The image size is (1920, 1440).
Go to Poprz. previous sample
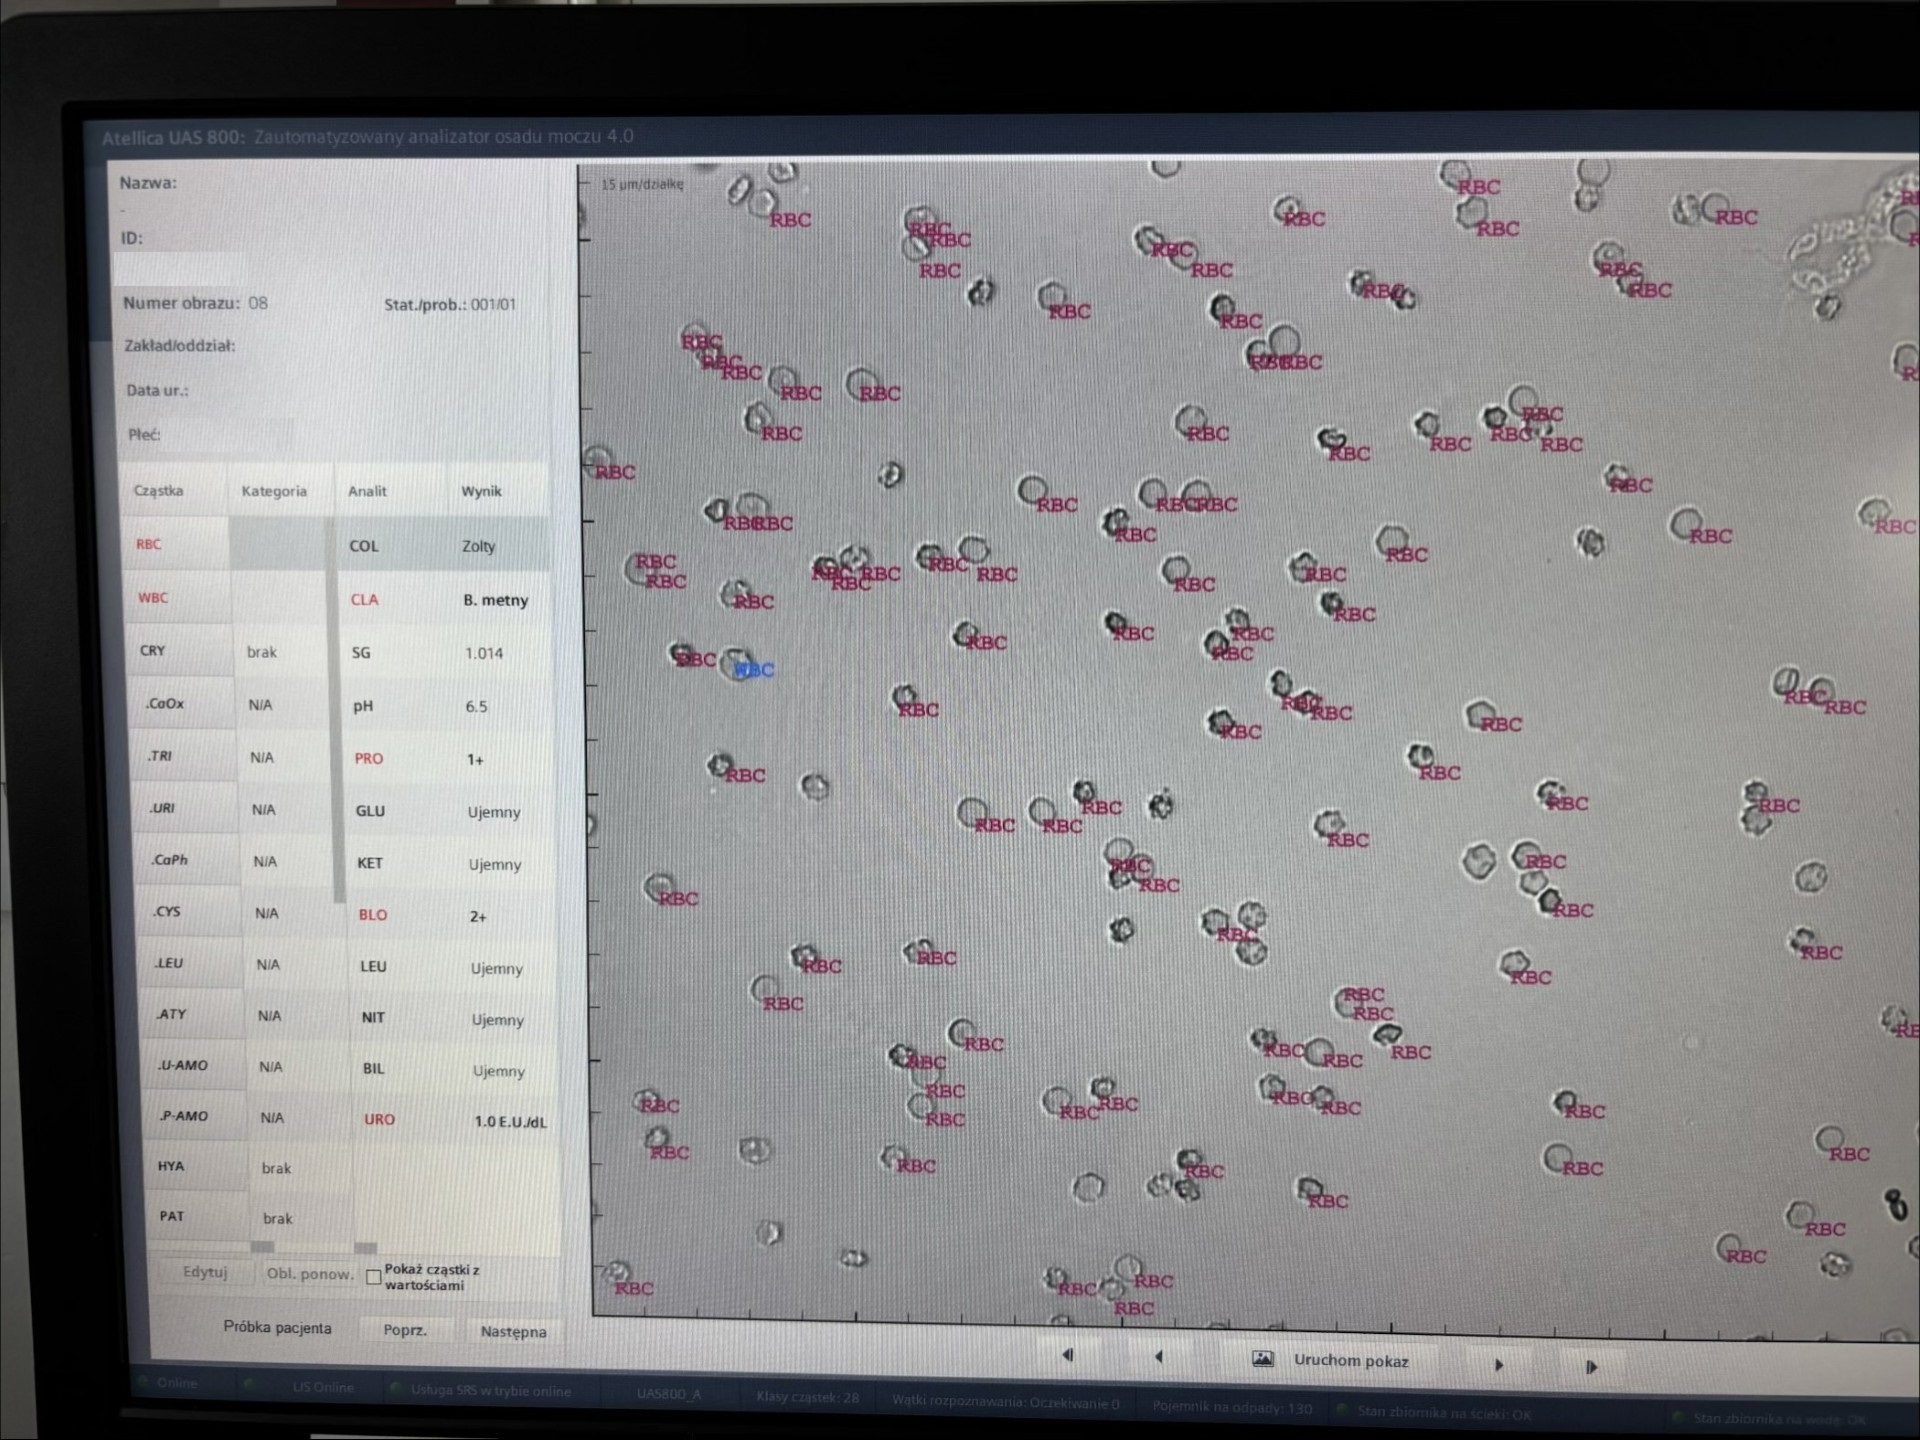405,1330
